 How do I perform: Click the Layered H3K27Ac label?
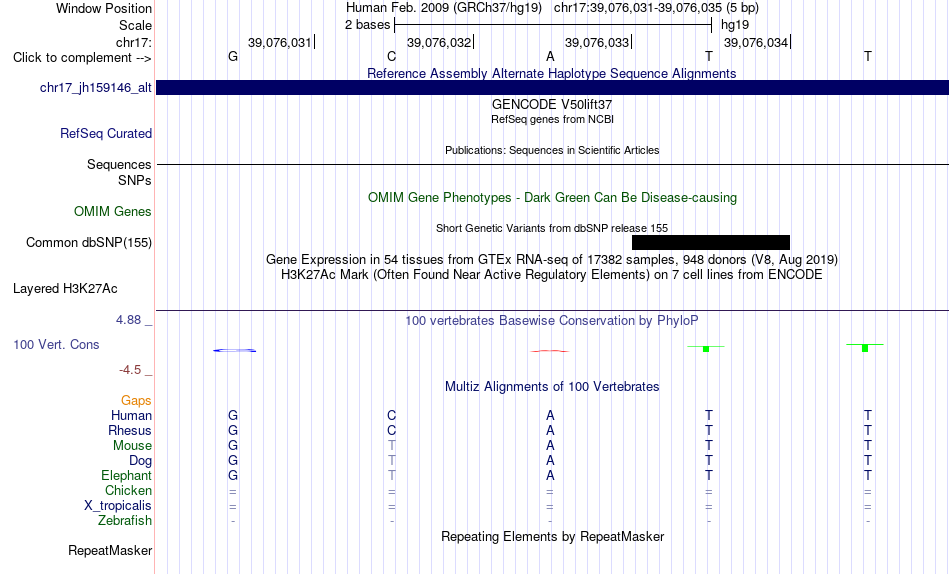tap(65, 289)
